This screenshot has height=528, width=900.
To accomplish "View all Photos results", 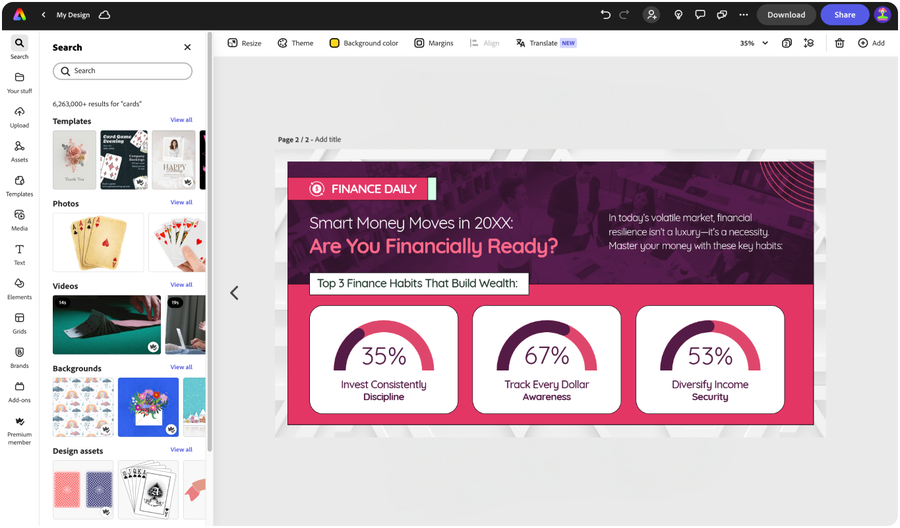I will (x=181, y=203).
